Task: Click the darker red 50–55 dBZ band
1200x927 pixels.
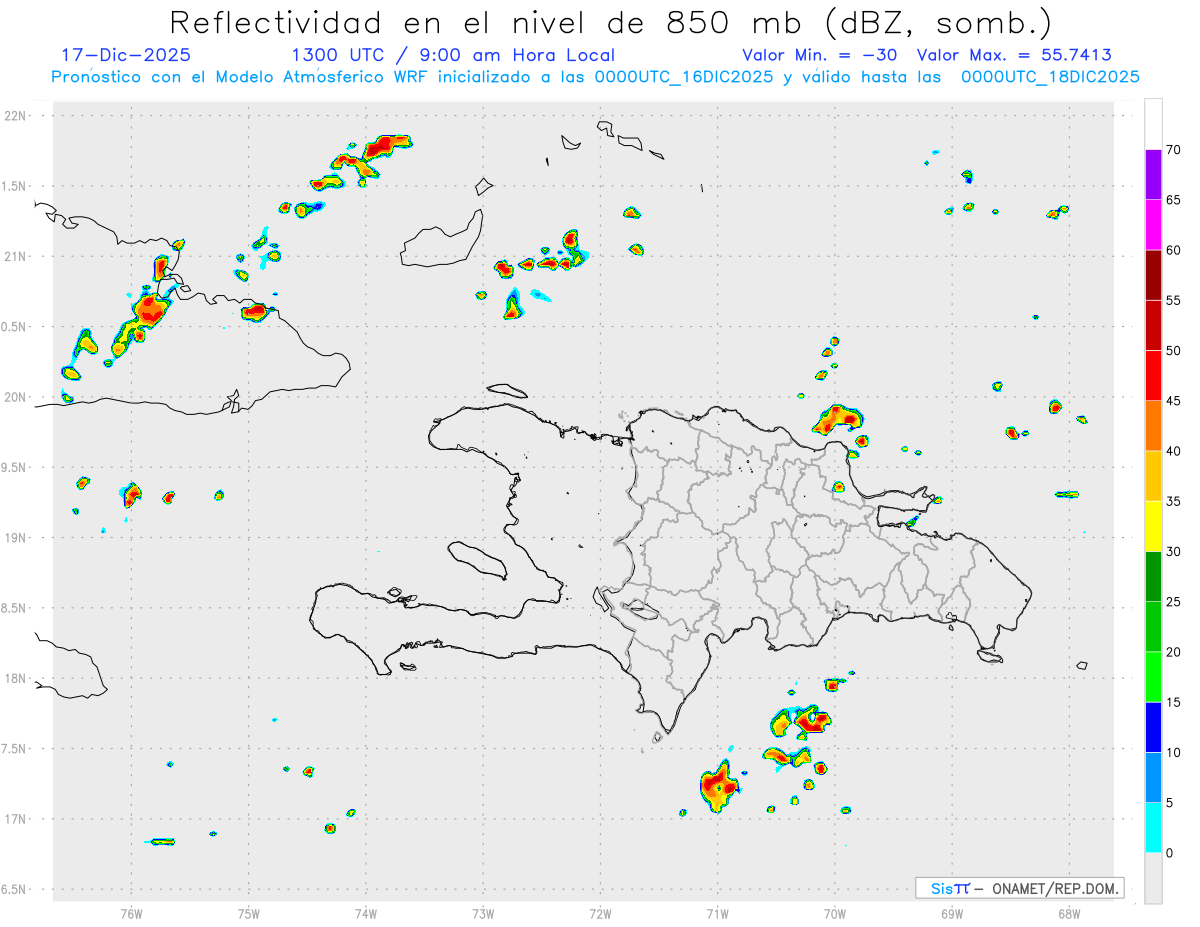Action: (x=1153, y=326)
